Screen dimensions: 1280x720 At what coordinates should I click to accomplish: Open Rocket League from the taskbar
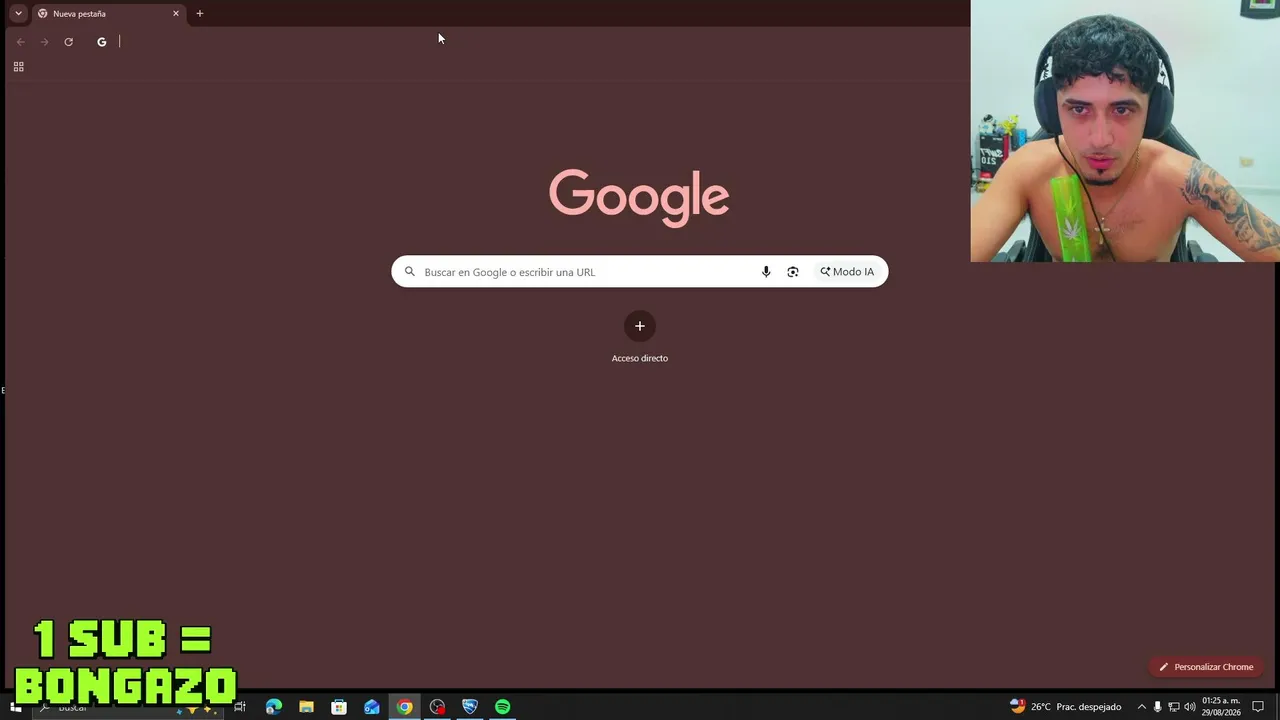click(x=470, y=707)
